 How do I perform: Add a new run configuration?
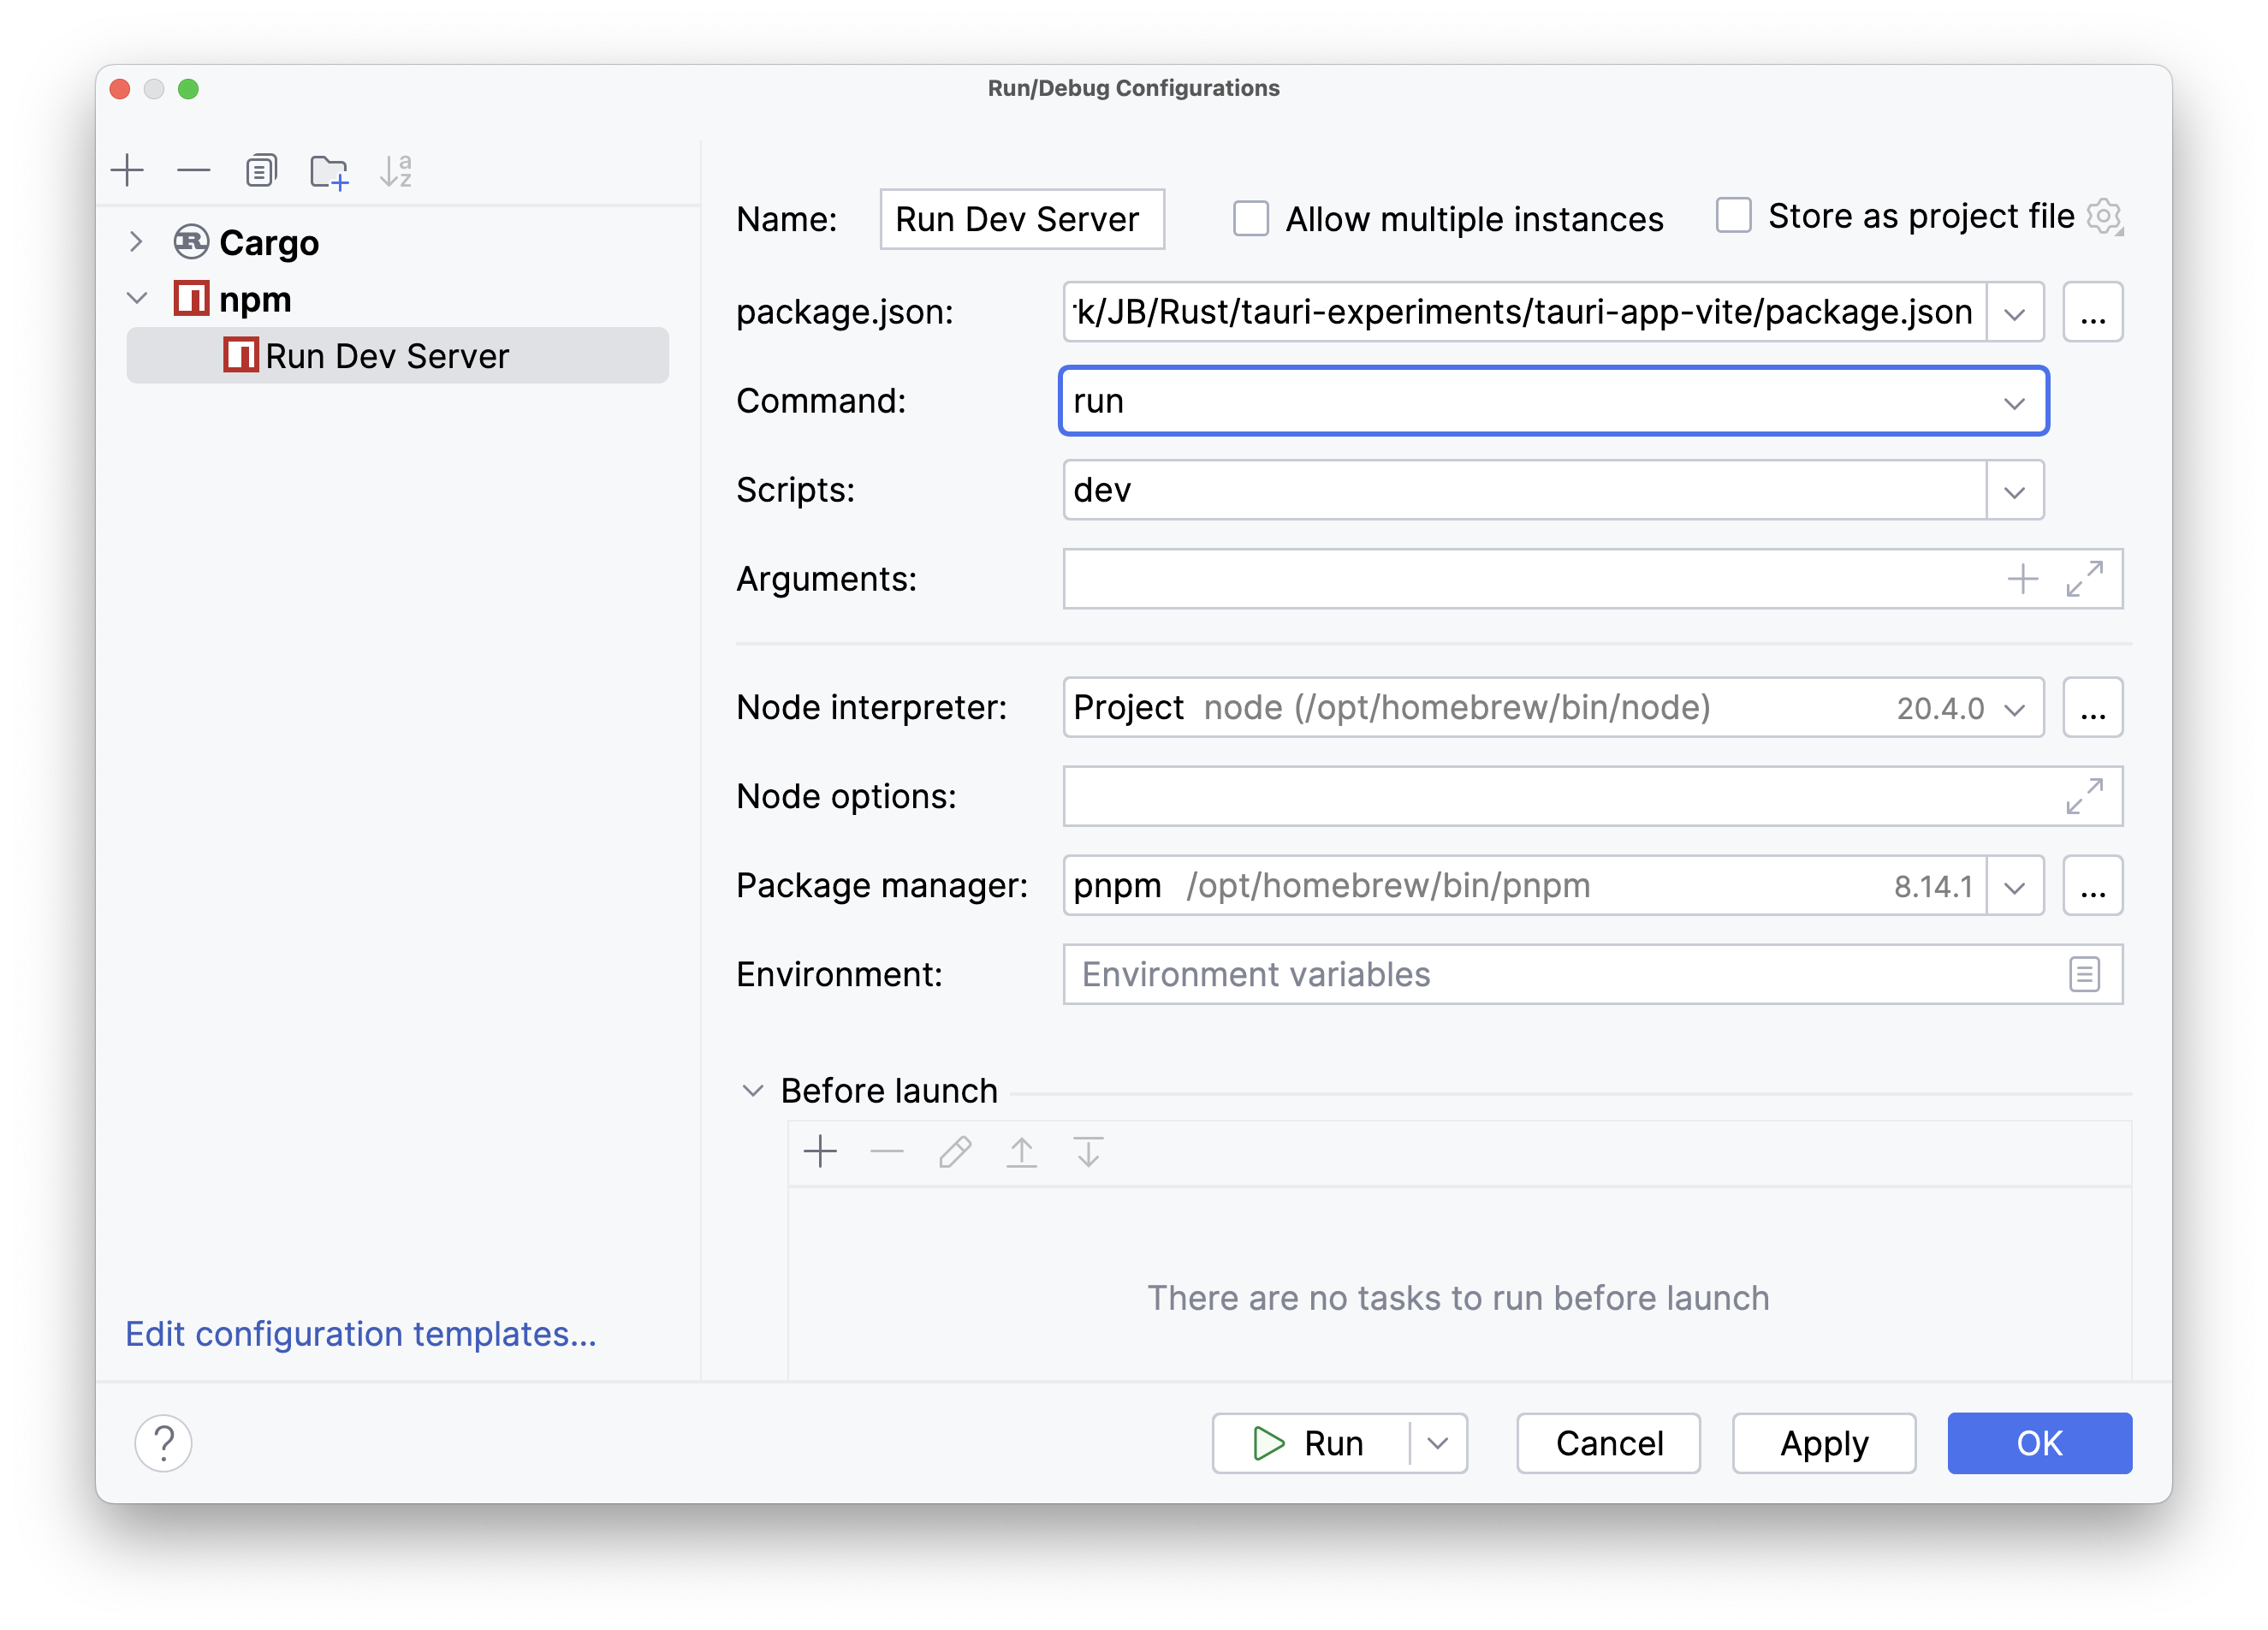128,170
